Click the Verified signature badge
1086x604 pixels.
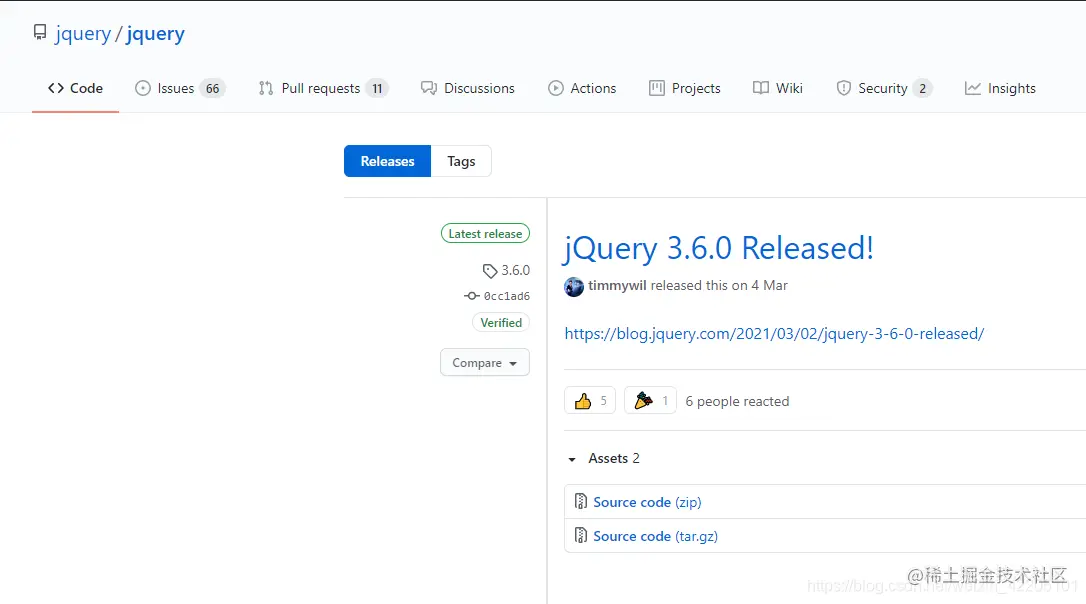click(x=501, y=322)
